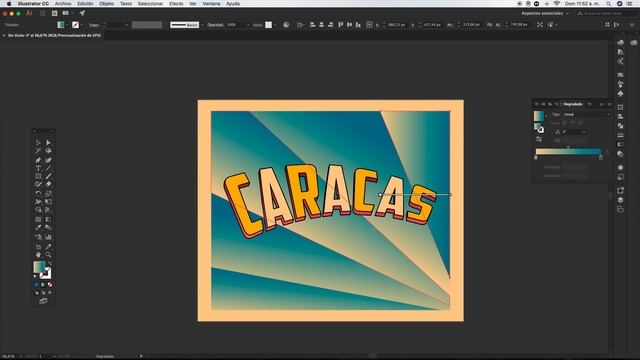The height and width of the screenshot is (360, 640).
Task: Open the Opacidad percentage dropdown in control bar
Action: point(247,25)
